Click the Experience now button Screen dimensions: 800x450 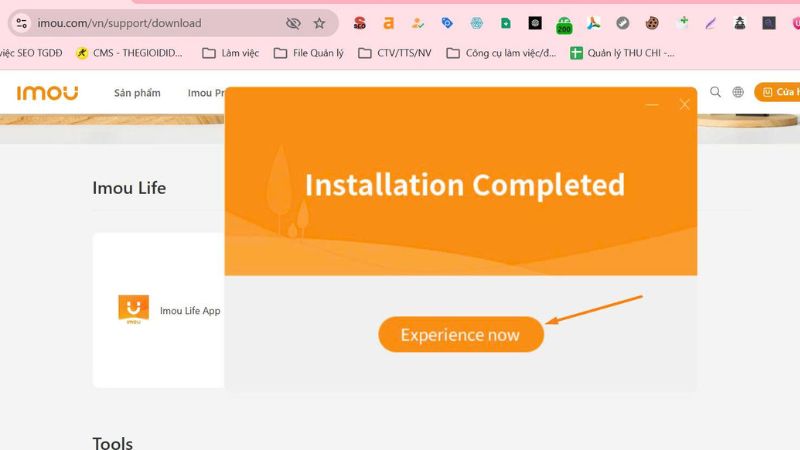(461, 335)
